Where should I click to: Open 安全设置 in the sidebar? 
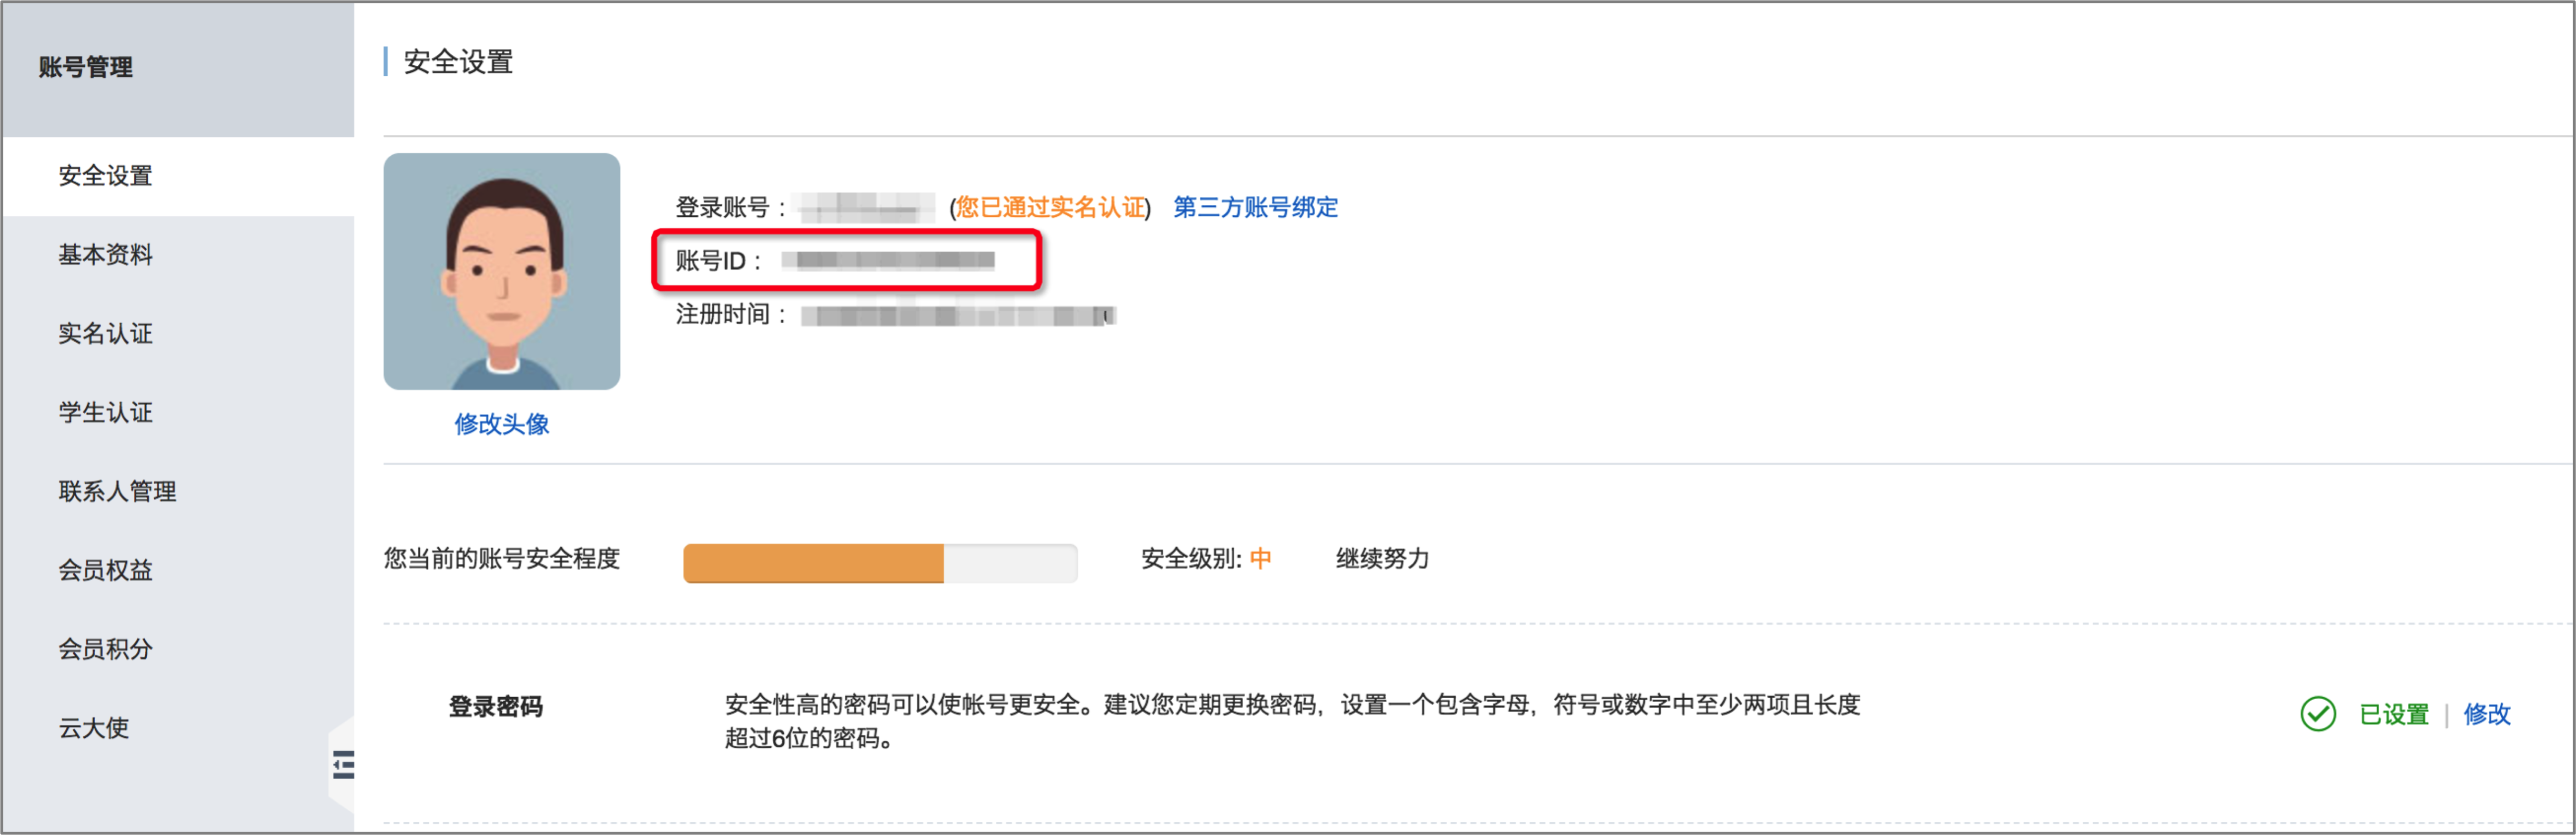pyautogui.click(x=106, y=176)
